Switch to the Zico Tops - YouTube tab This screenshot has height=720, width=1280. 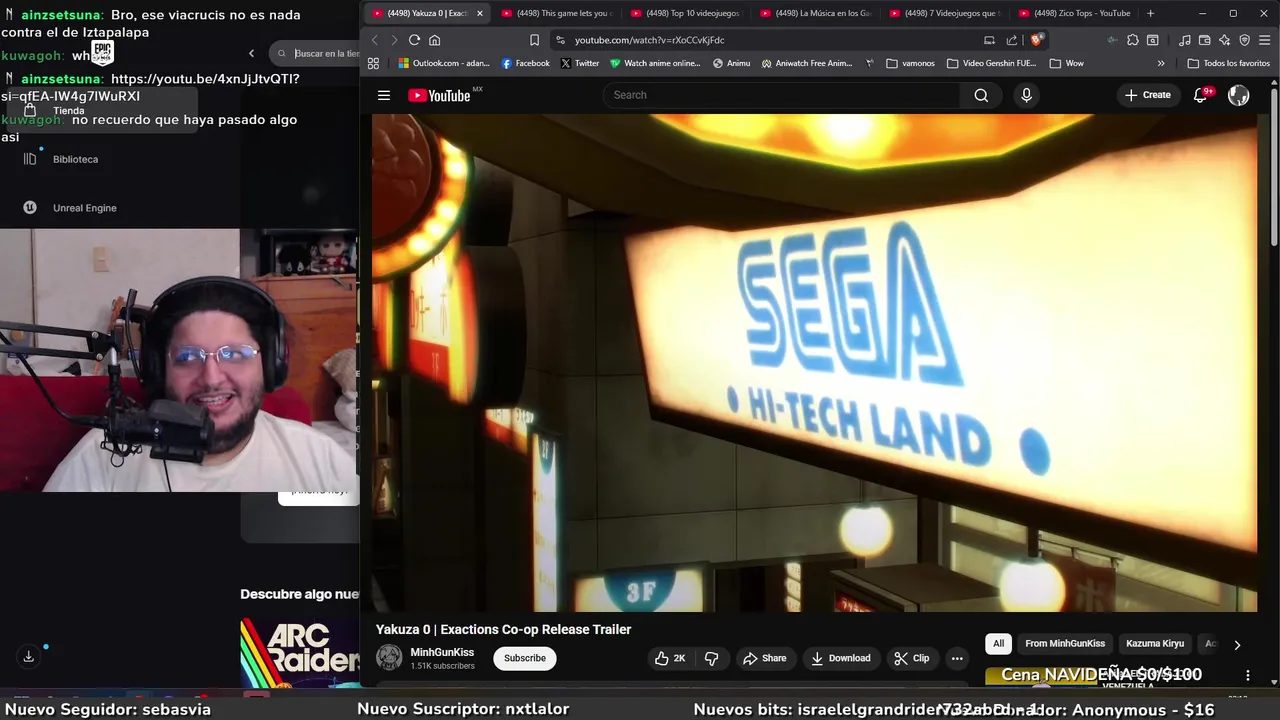pos(1073,13)
